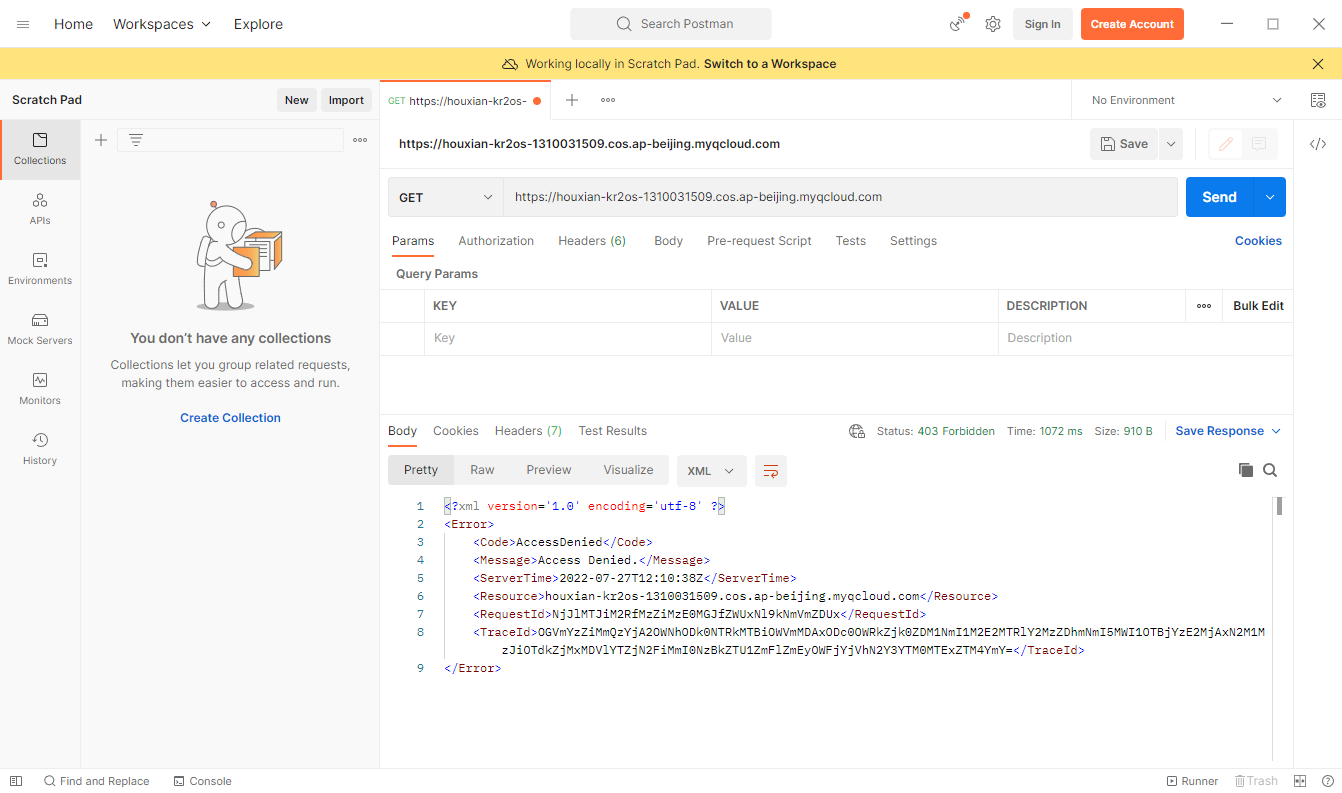Open the Pre-request Script tab
Image resolution: width=1342 pixels, height=793 pixels.
pos(759,241)
